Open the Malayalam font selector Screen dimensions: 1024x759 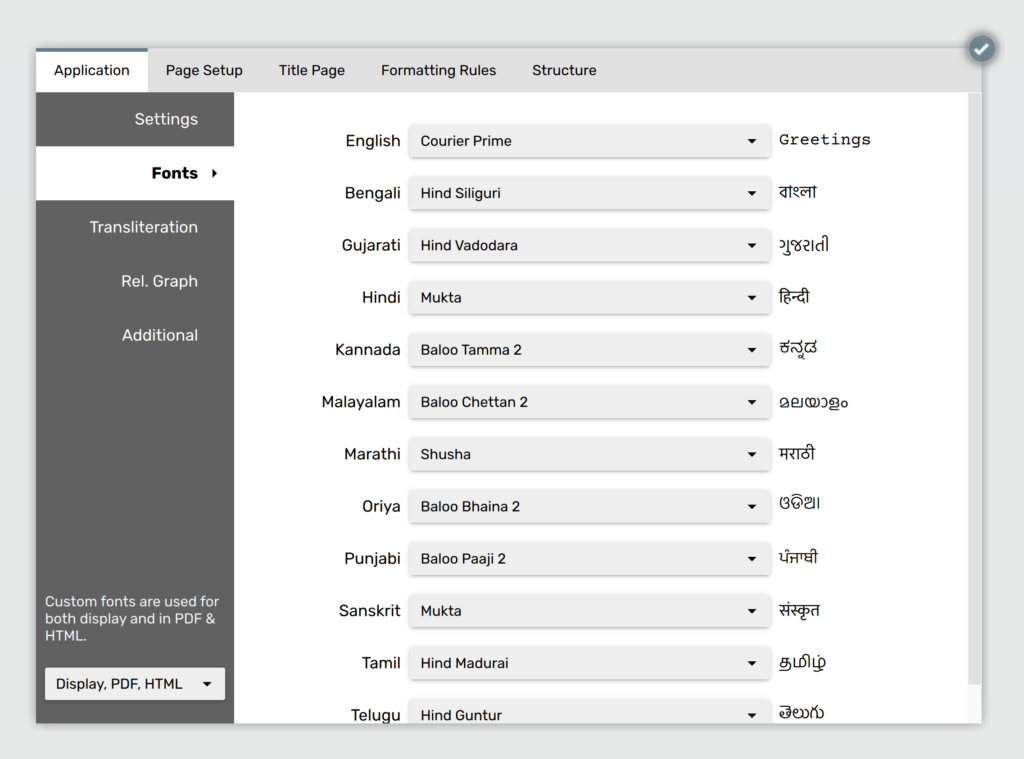tap(589, 402)
